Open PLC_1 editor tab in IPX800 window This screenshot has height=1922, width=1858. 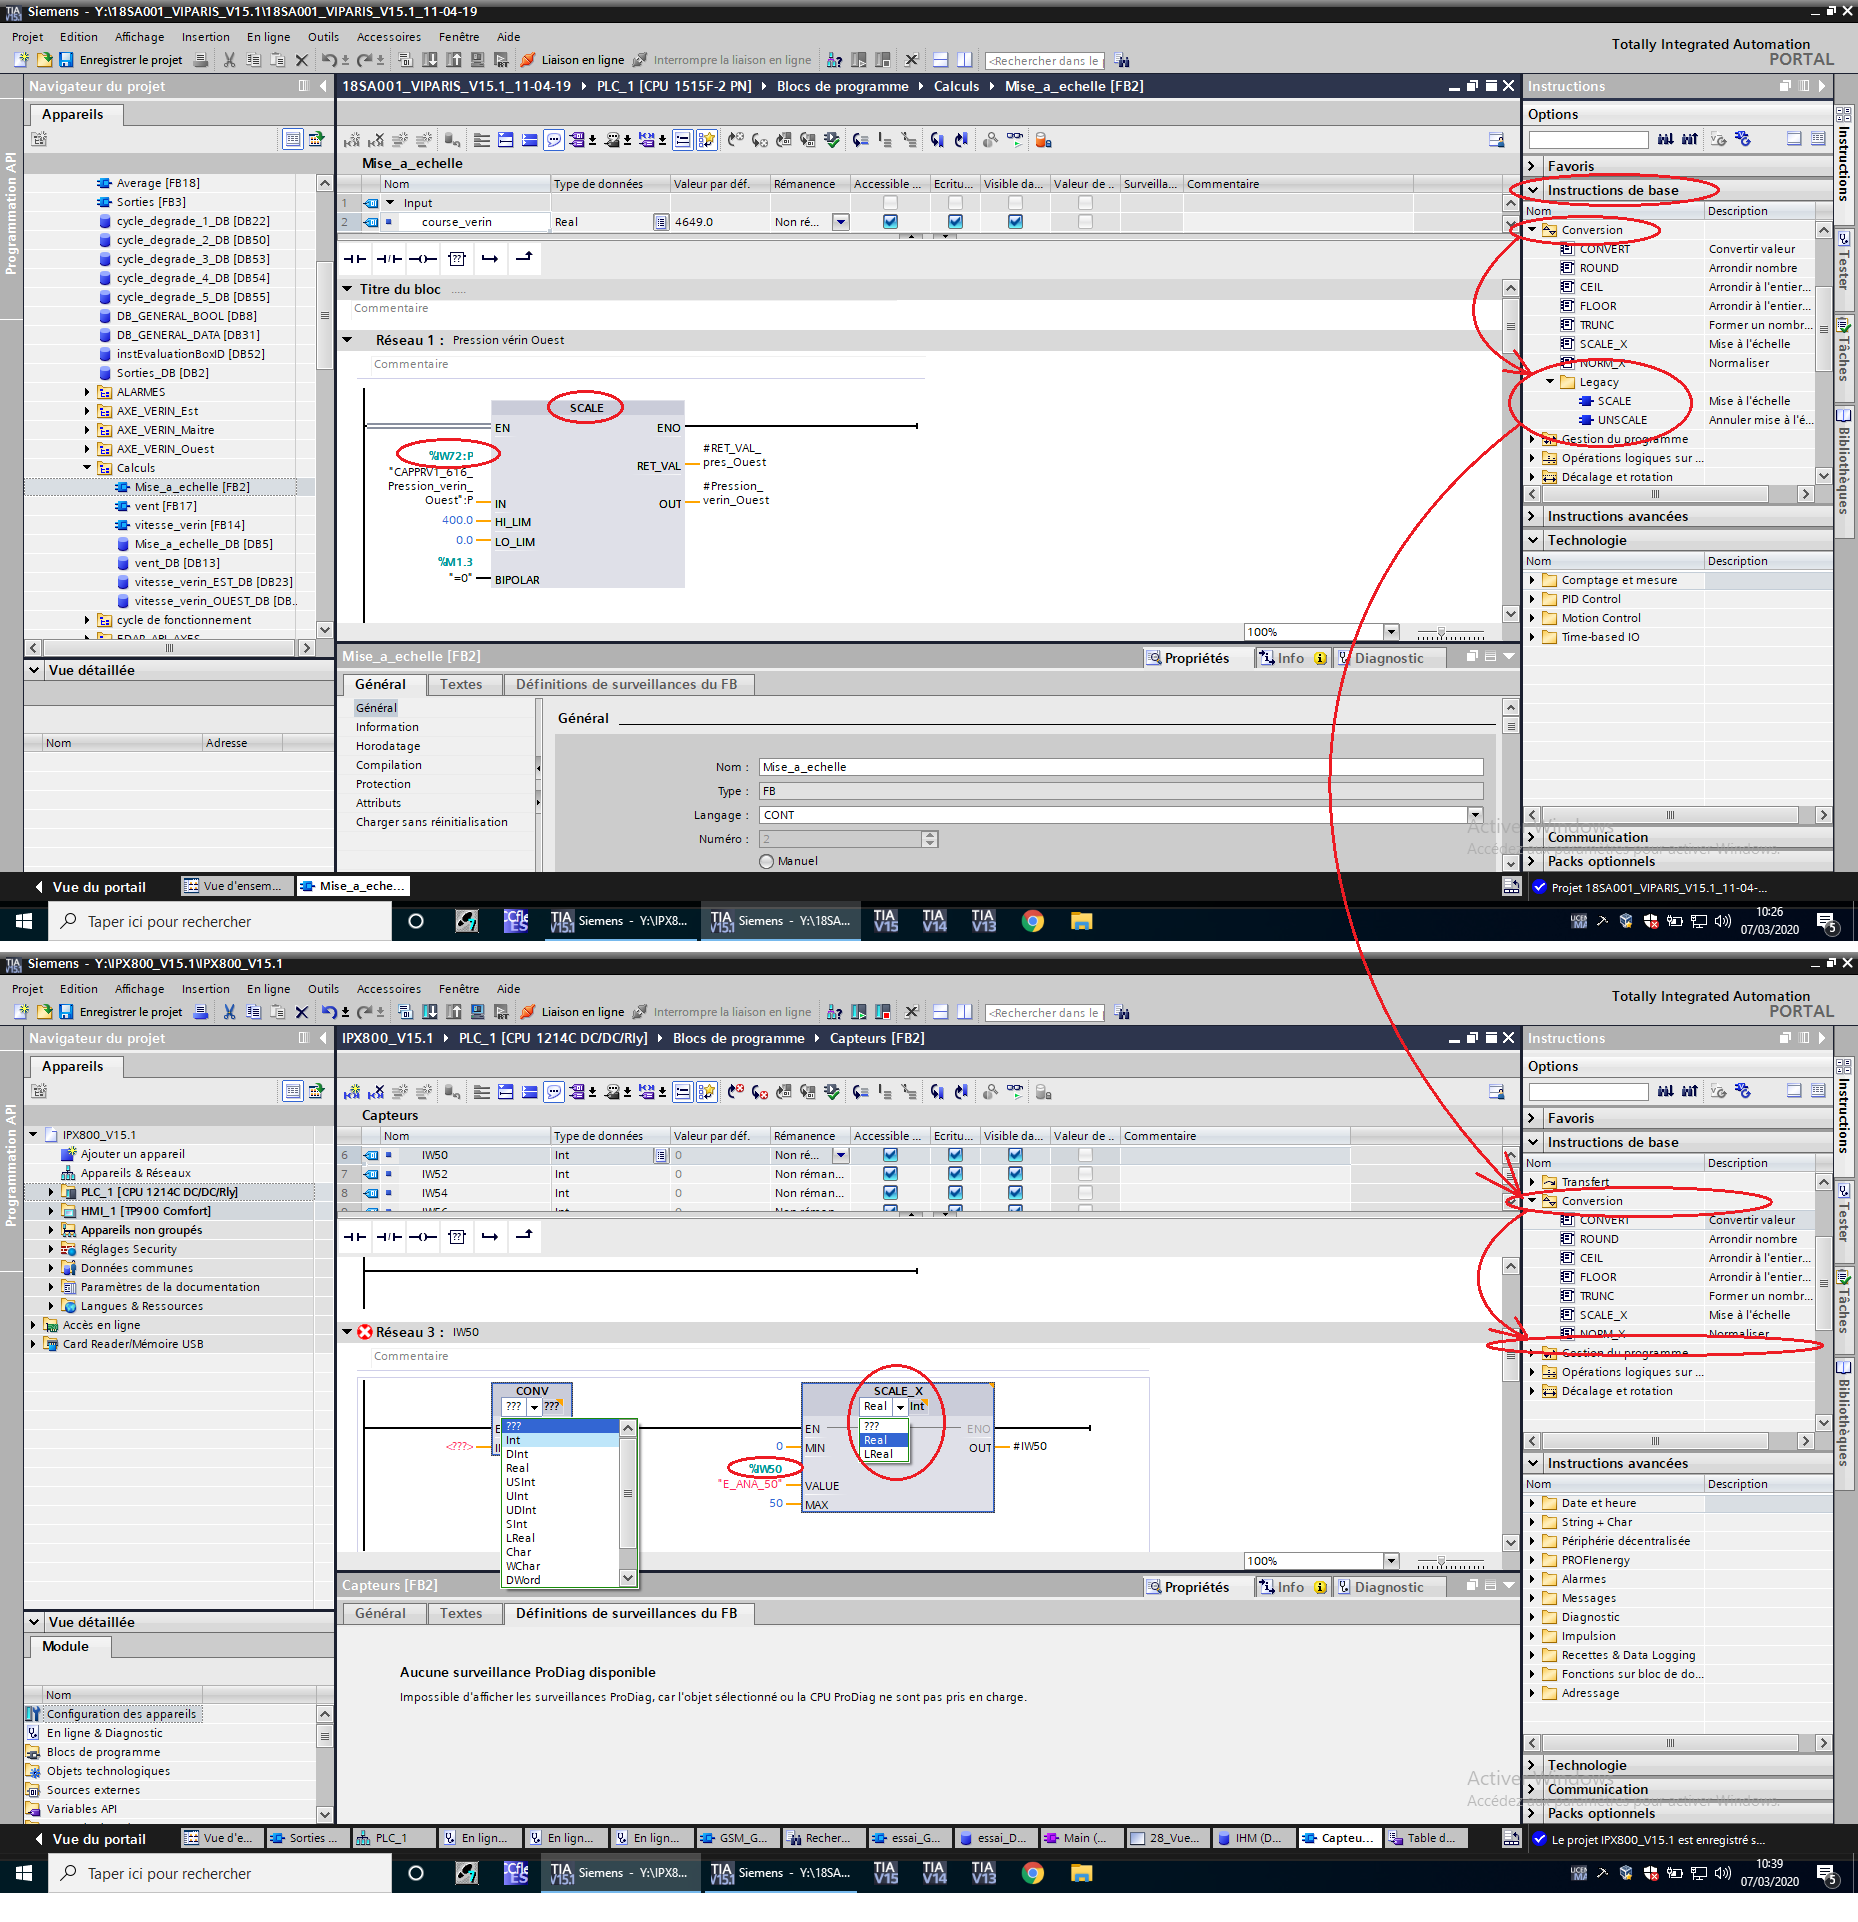click(x=391, y=1838)
